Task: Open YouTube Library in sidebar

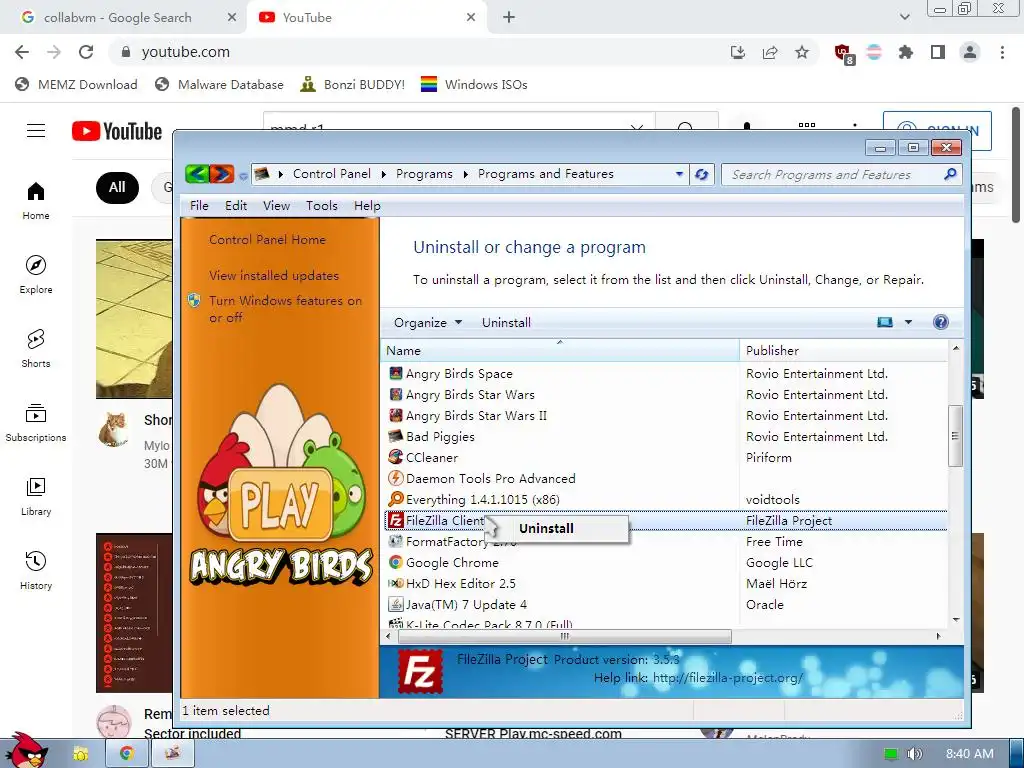Action: tap(36, 496)
